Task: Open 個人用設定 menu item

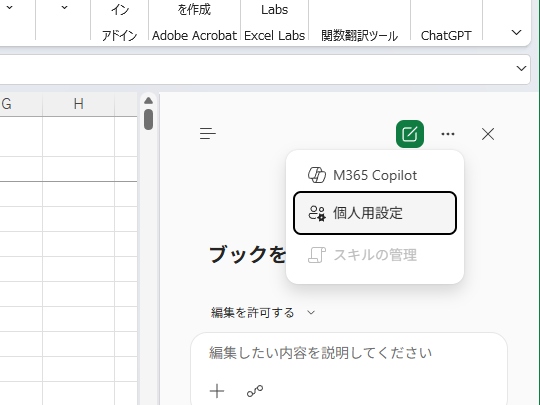Action: tap(375, 213)
